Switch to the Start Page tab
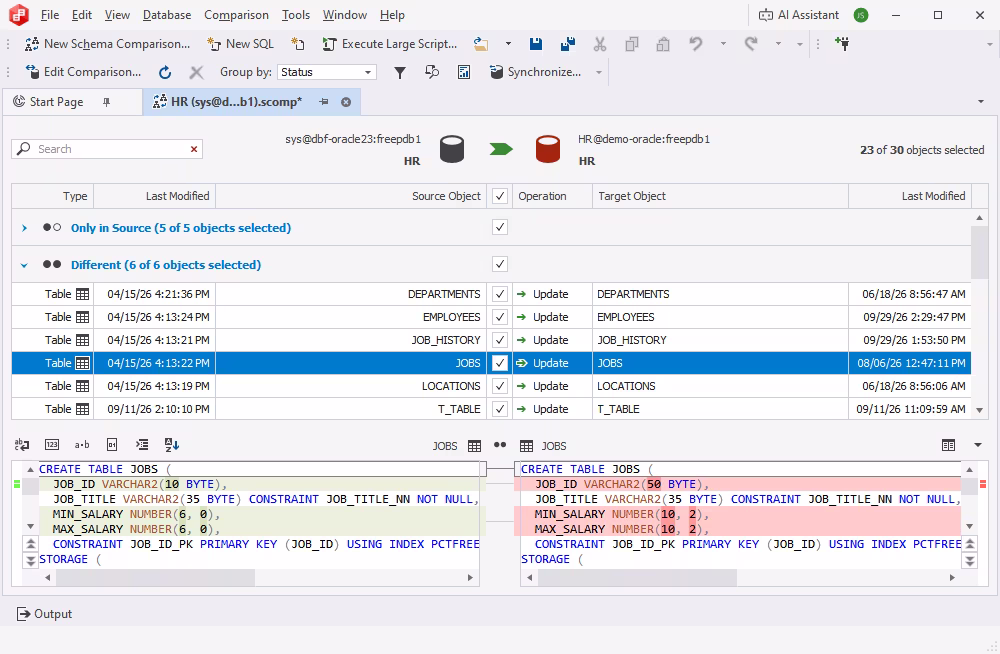The height and width of the screenshot is (654, 1000). coord(56,101)
